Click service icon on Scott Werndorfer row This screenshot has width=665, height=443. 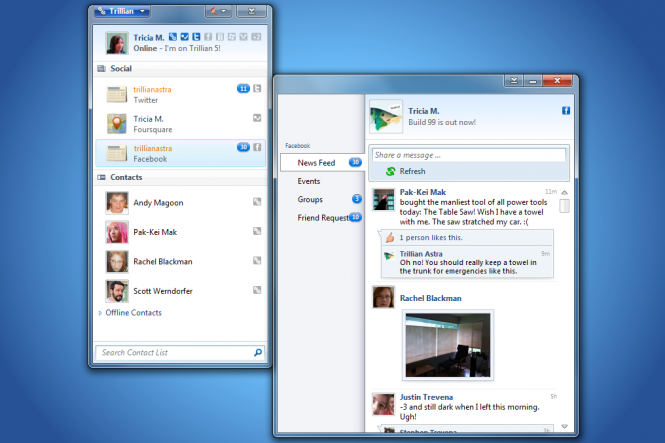tap(257, 290)
